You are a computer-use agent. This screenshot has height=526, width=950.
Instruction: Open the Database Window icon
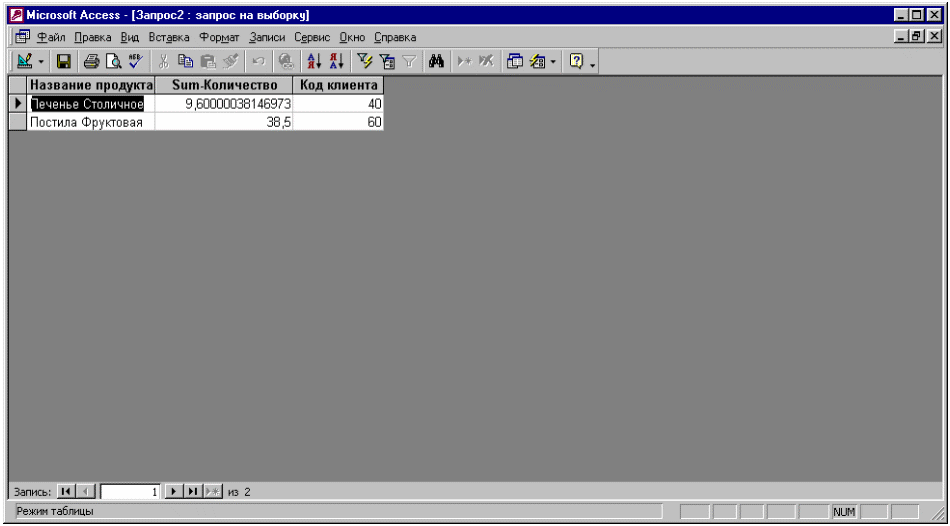click(x=515, y=61)
